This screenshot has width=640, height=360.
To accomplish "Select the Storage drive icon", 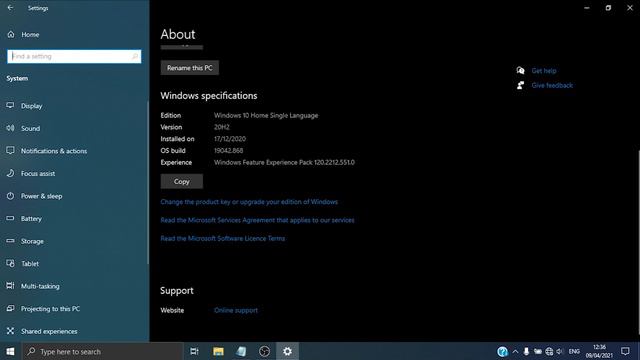I will [x=10, y=241].
